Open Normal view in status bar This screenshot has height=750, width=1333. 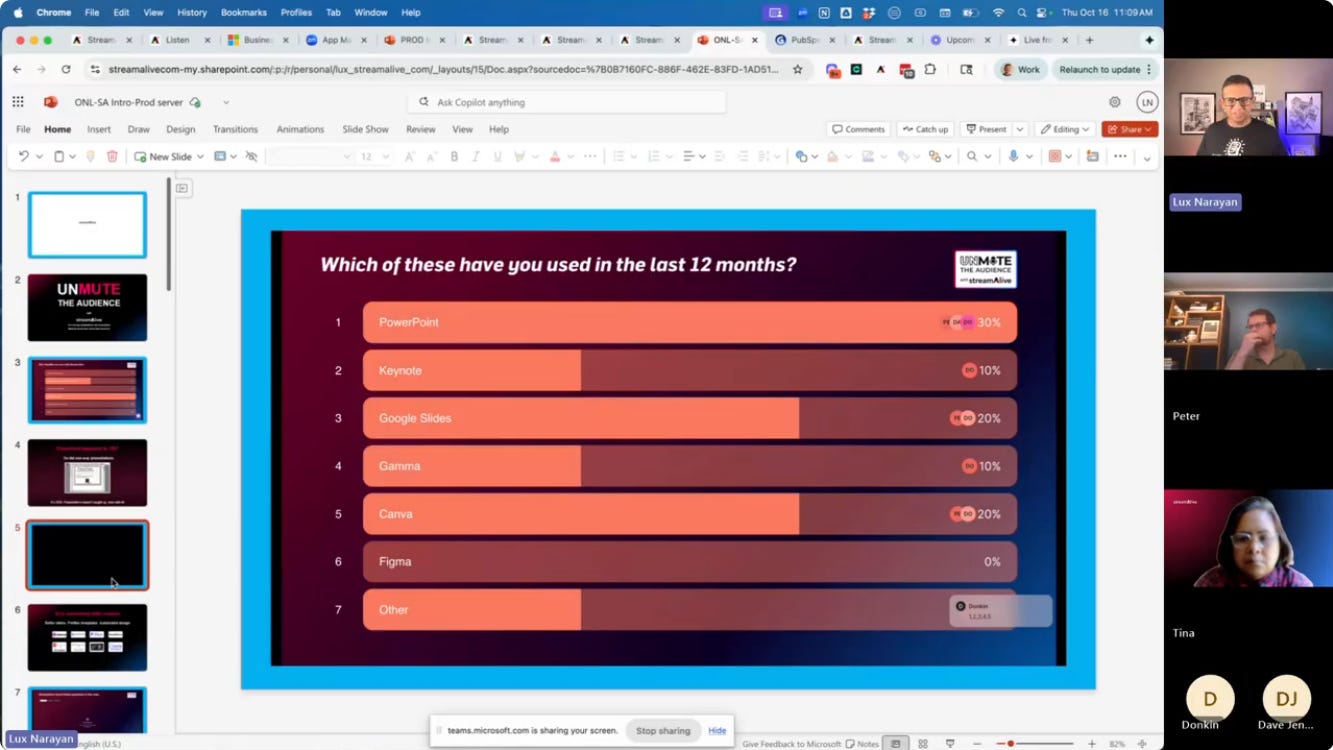(x=896, y=744)
